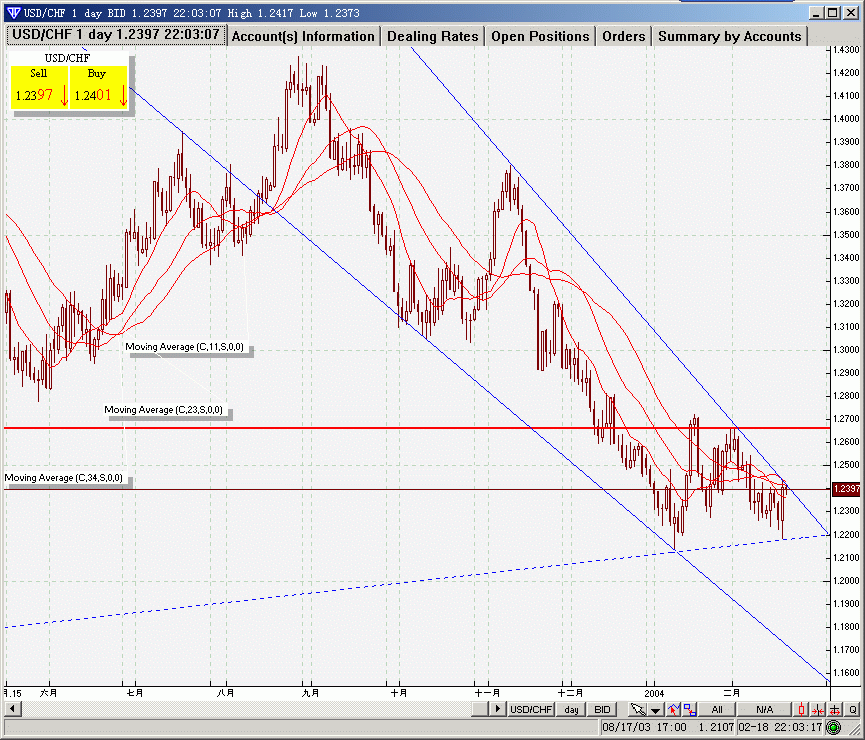Click the yellow Buy 1.2401 button
This screenshot has width=865, height=740.
click(99, 87)
